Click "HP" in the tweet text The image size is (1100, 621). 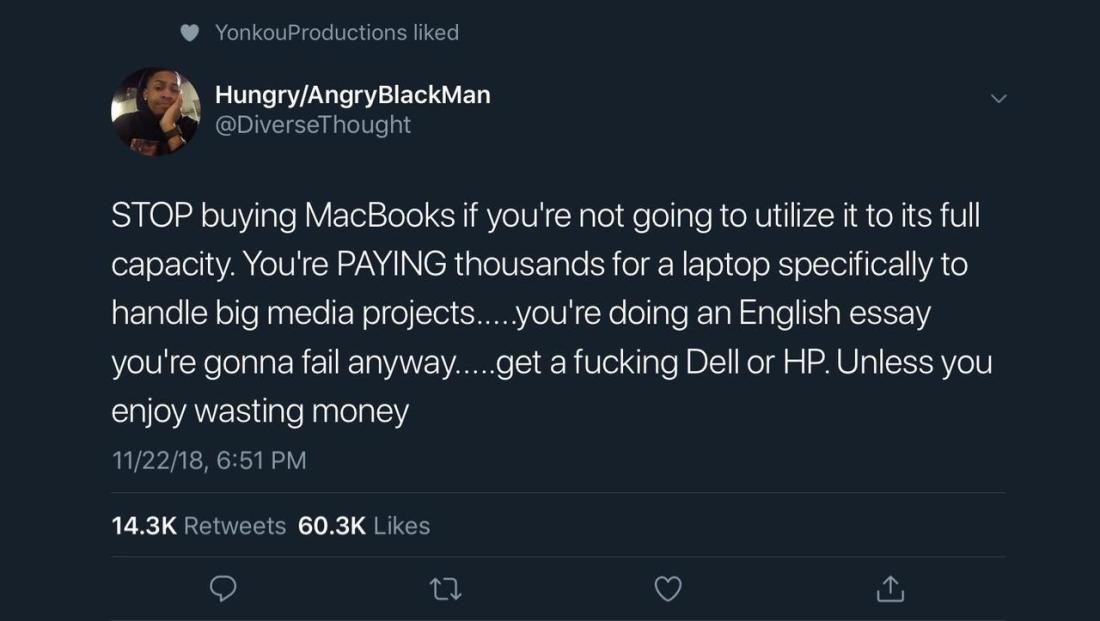805,362
